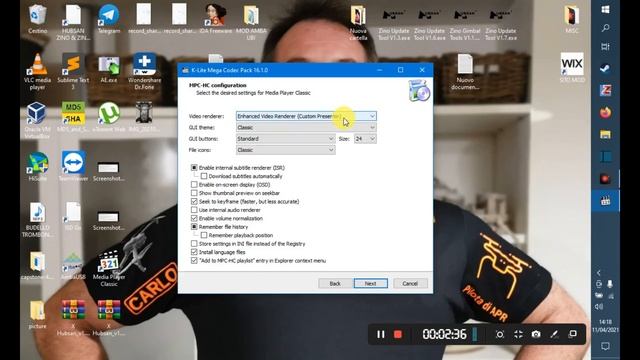Viewport: 640px width, 360px height.
Task: Open File Explorer from the taskbar
Action: point(605,134)
